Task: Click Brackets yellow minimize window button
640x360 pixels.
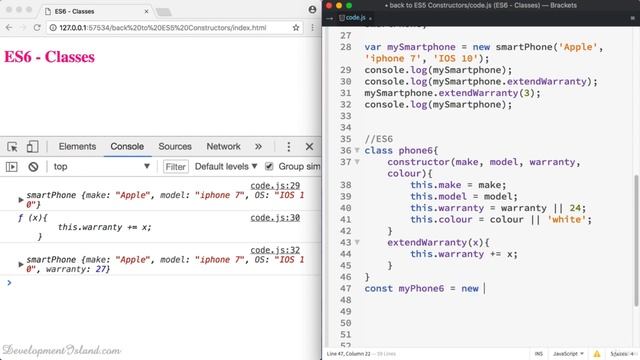Action: point(339,6)
